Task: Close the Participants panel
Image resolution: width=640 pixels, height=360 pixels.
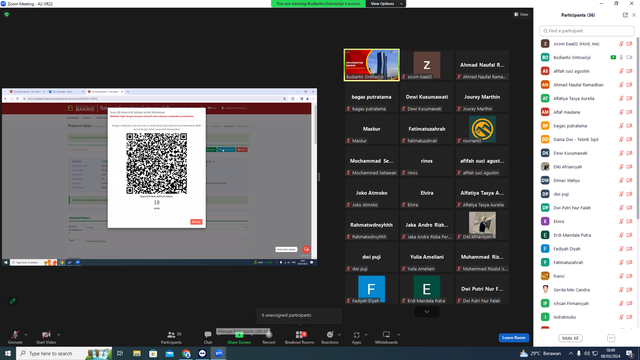Action: coord(634,15)
